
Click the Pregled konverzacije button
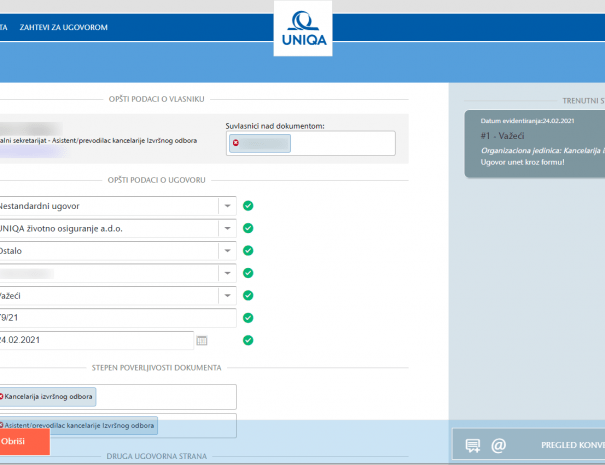(x=571, y=446)
